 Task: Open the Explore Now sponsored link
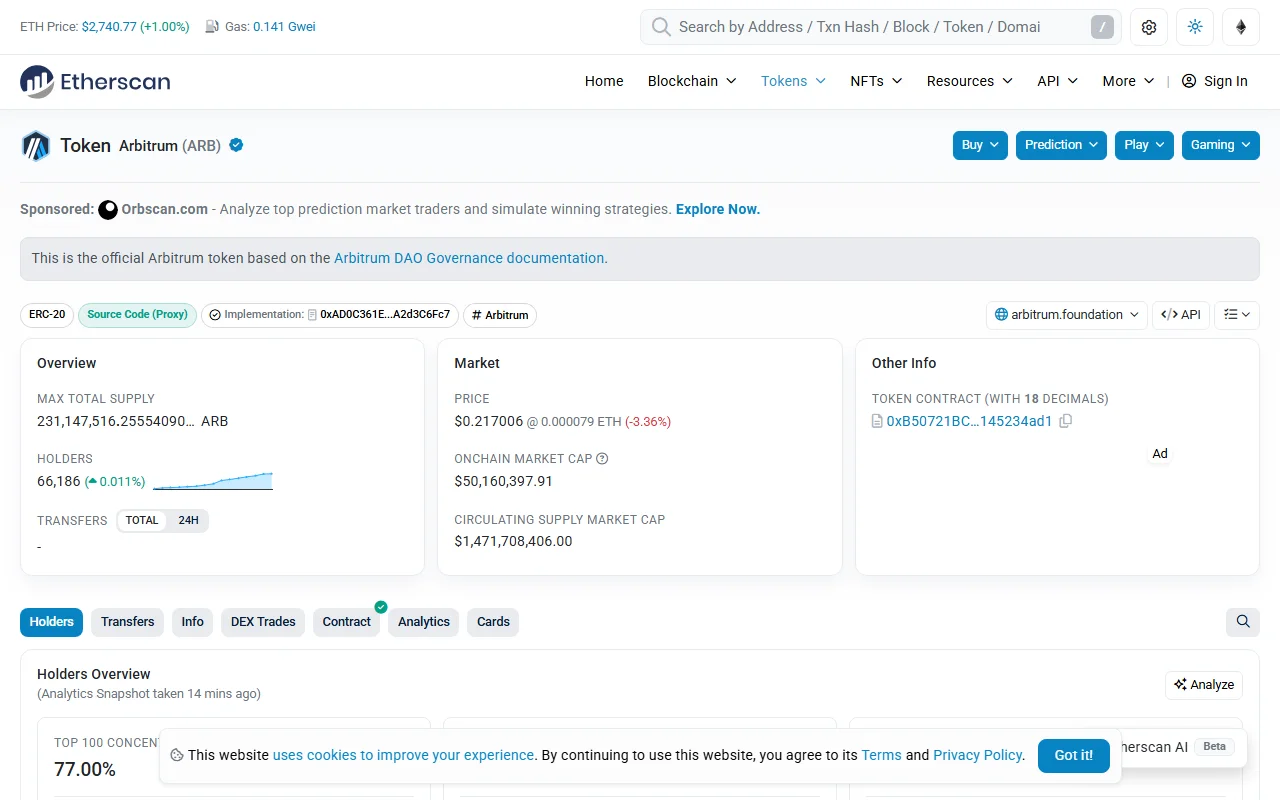tap(718, 209)
